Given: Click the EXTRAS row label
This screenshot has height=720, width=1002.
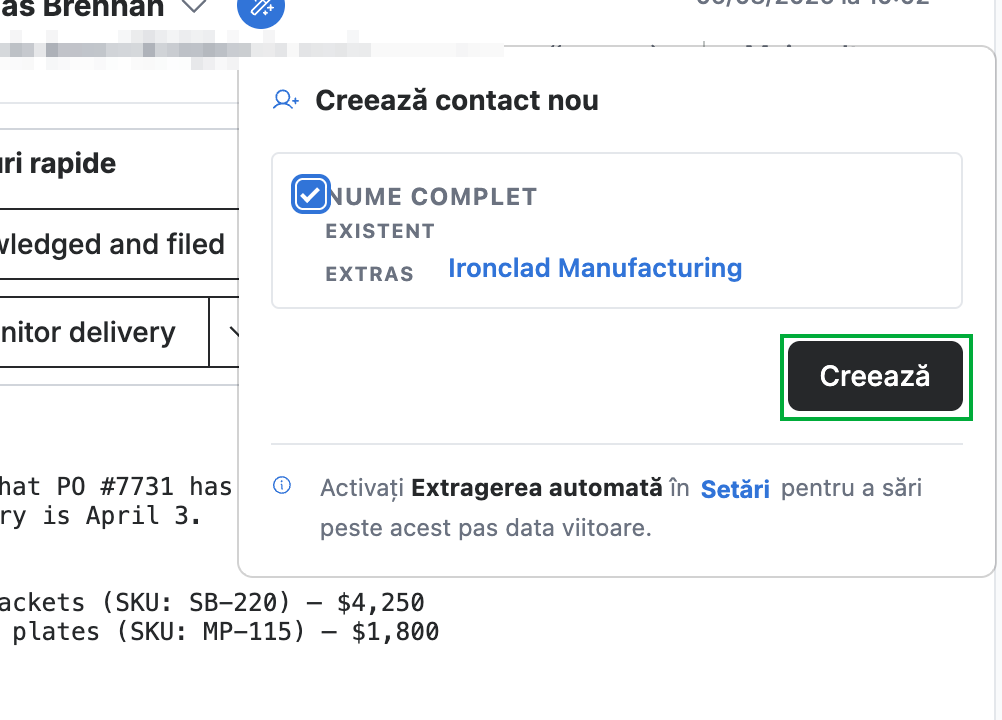Looking at the screenshot, I should [x=369, y=274].
